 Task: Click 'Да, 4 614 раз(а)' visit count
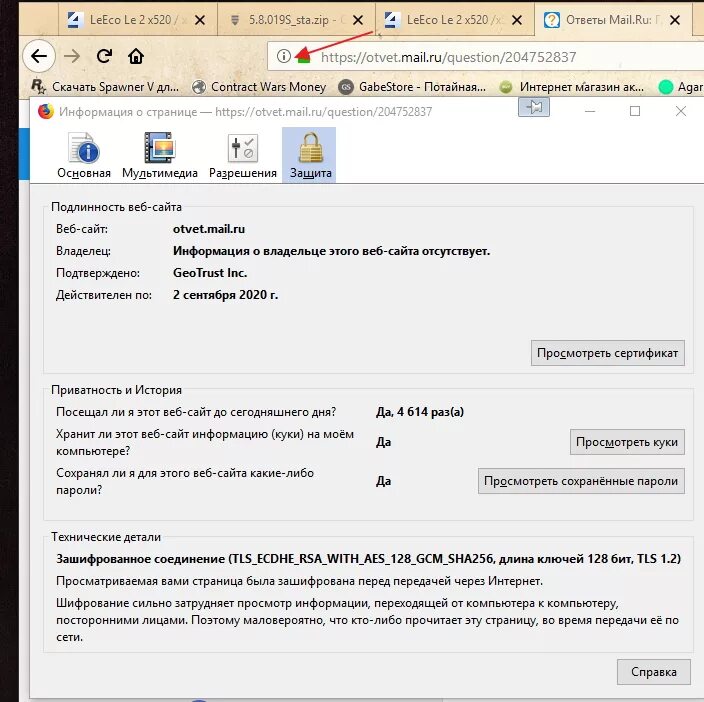click(420, 412)
